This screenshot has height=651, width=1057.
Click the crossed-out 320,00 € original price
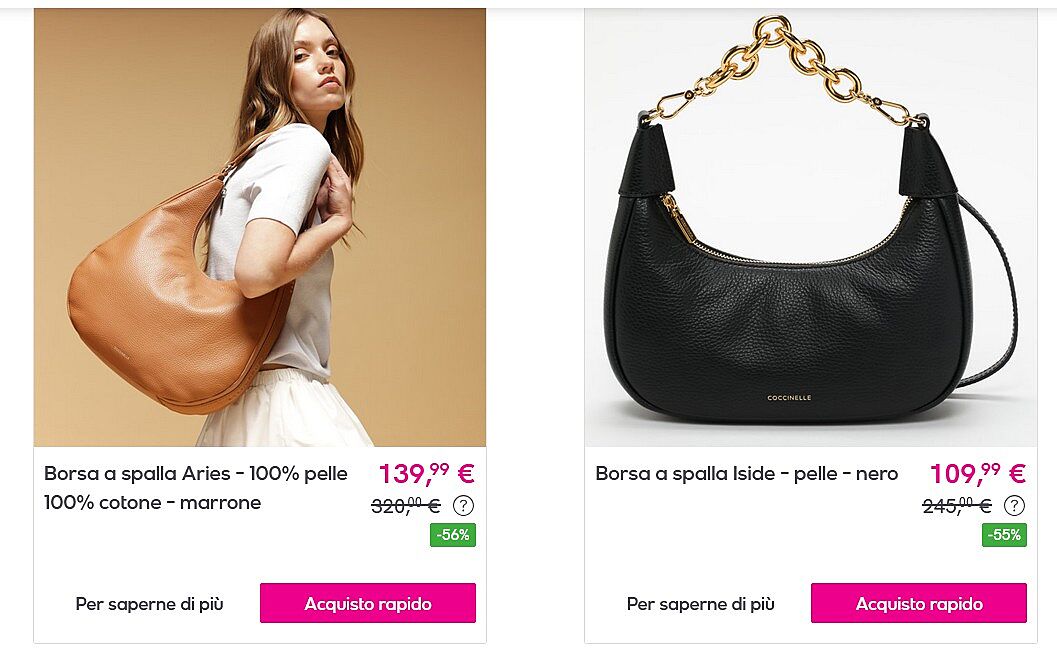(x=406, y=505)
